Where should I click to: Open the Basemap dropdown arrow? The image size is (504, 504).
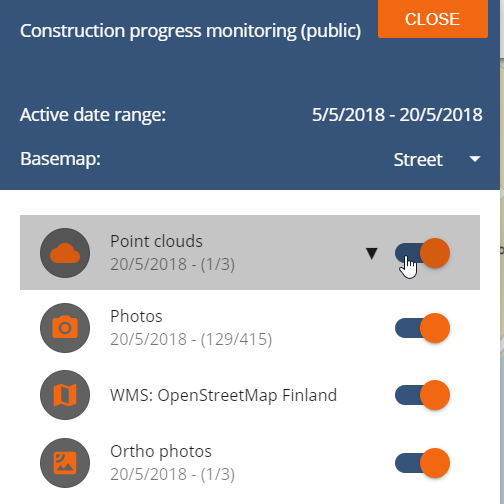(x=475, y=159)
